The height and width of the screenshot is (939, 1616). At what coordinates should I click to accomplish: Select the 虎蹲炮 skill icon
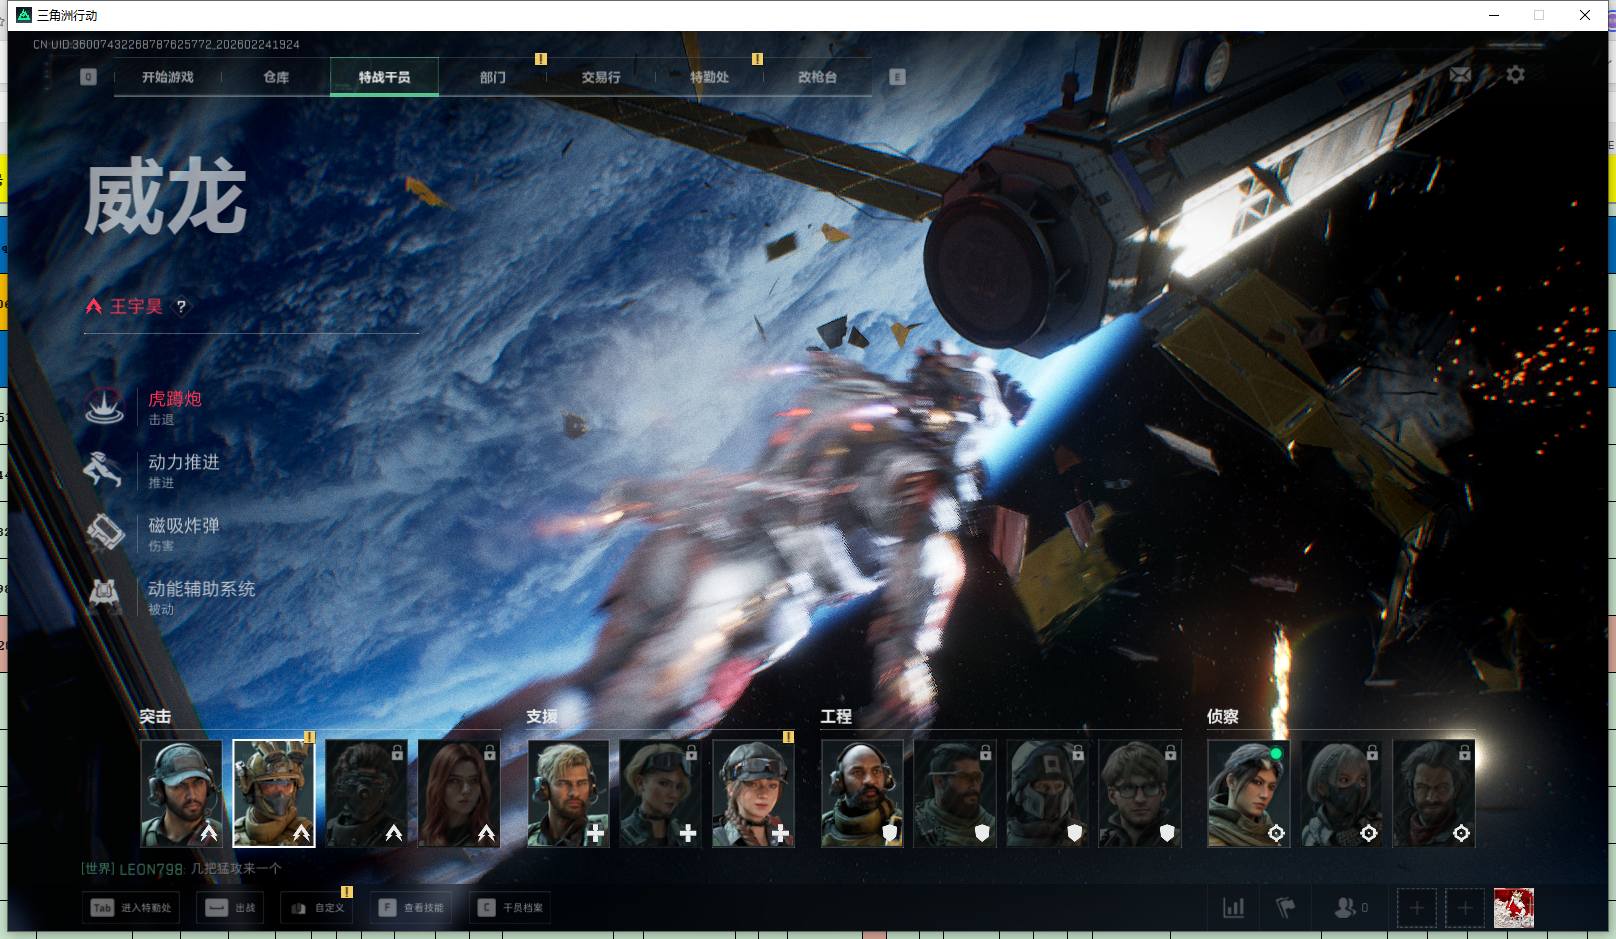click(104, 407)
